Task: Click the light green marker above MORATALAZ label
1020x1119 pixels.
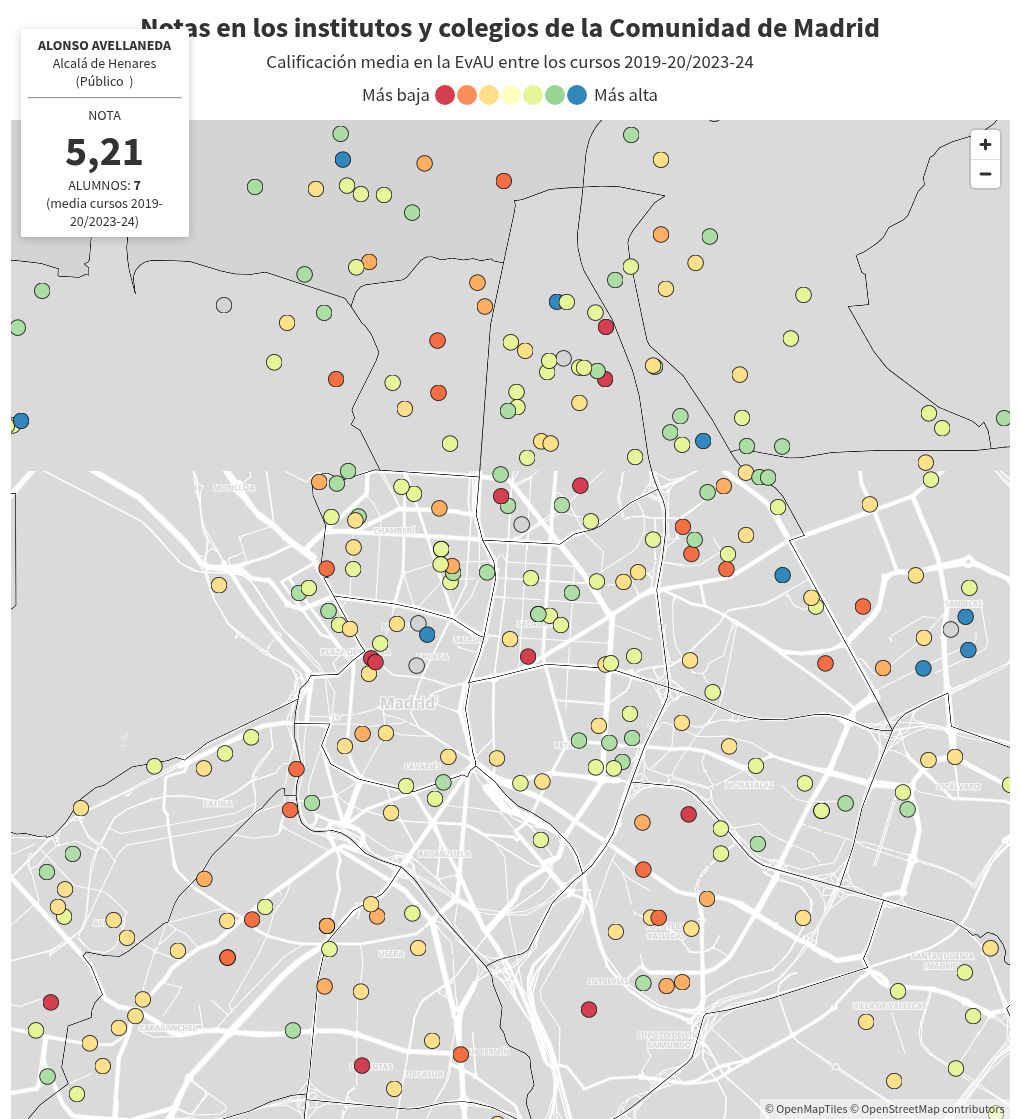Action: [x=756, y=766]
